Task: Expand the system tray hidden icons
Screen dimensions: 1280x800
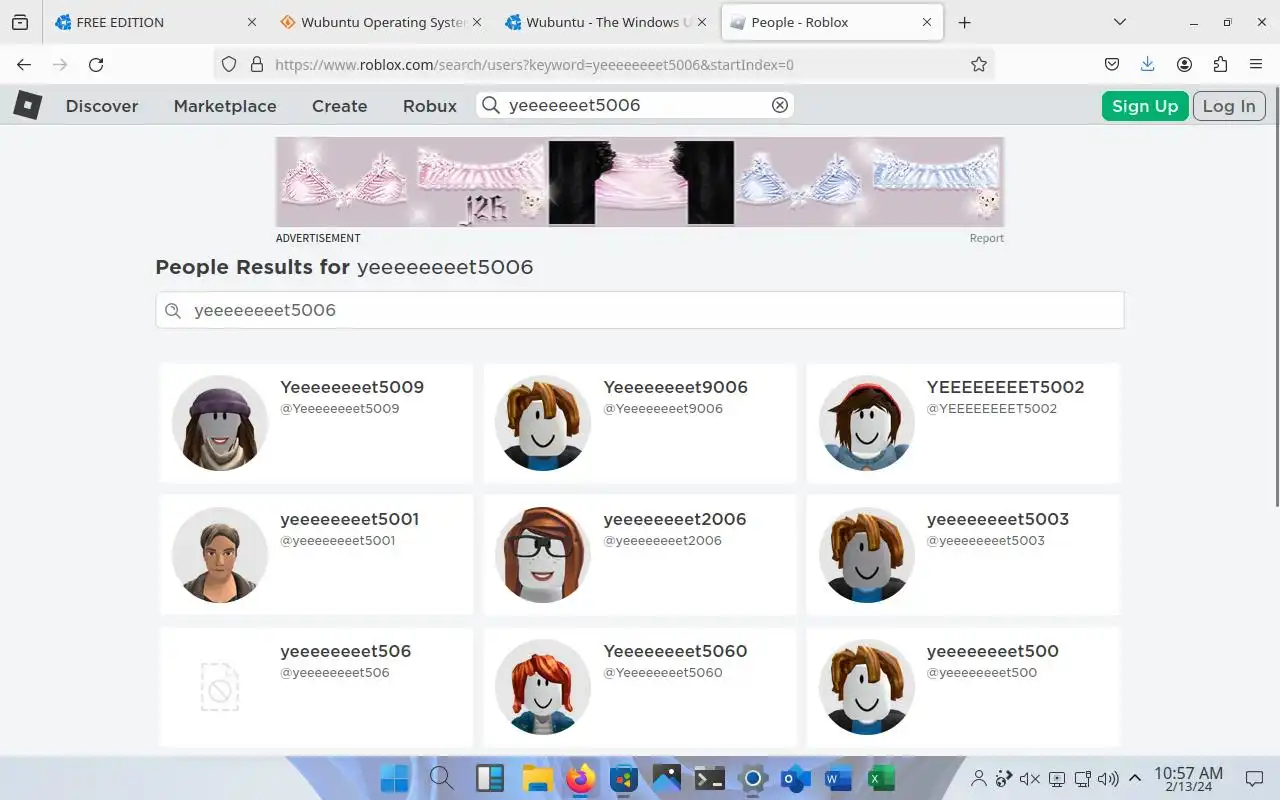Action: (1135, 778)
